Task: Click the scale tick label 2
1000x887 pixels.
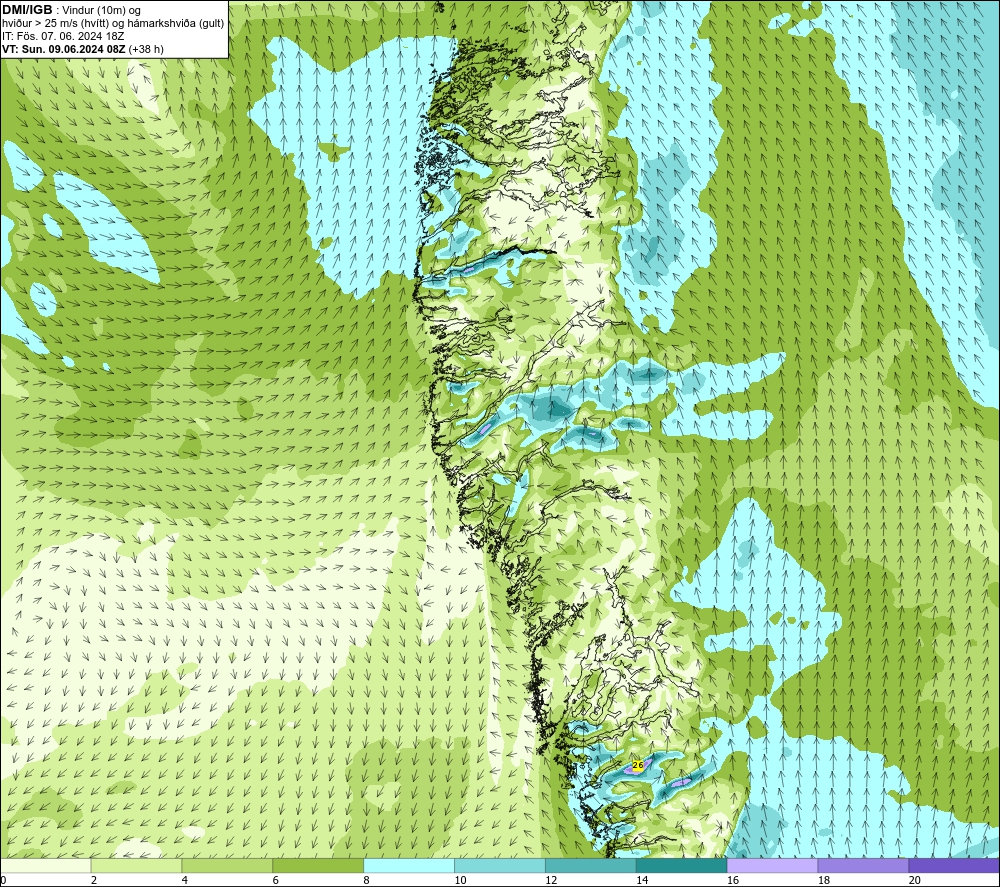Action: coord(94,880)
